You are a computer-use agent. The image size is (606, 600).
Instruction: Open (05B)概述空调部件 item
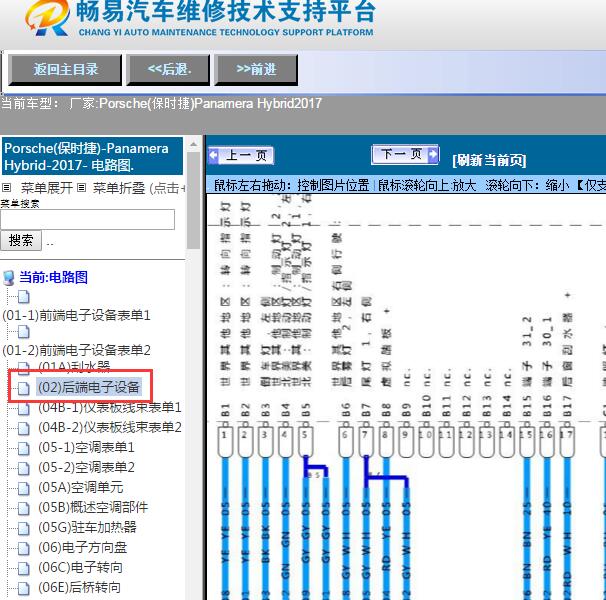click(93, 508)
